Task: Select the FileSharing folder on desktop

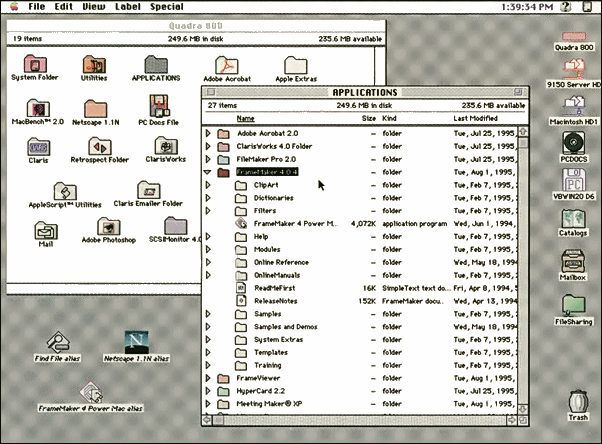Action: pos(574,305)
